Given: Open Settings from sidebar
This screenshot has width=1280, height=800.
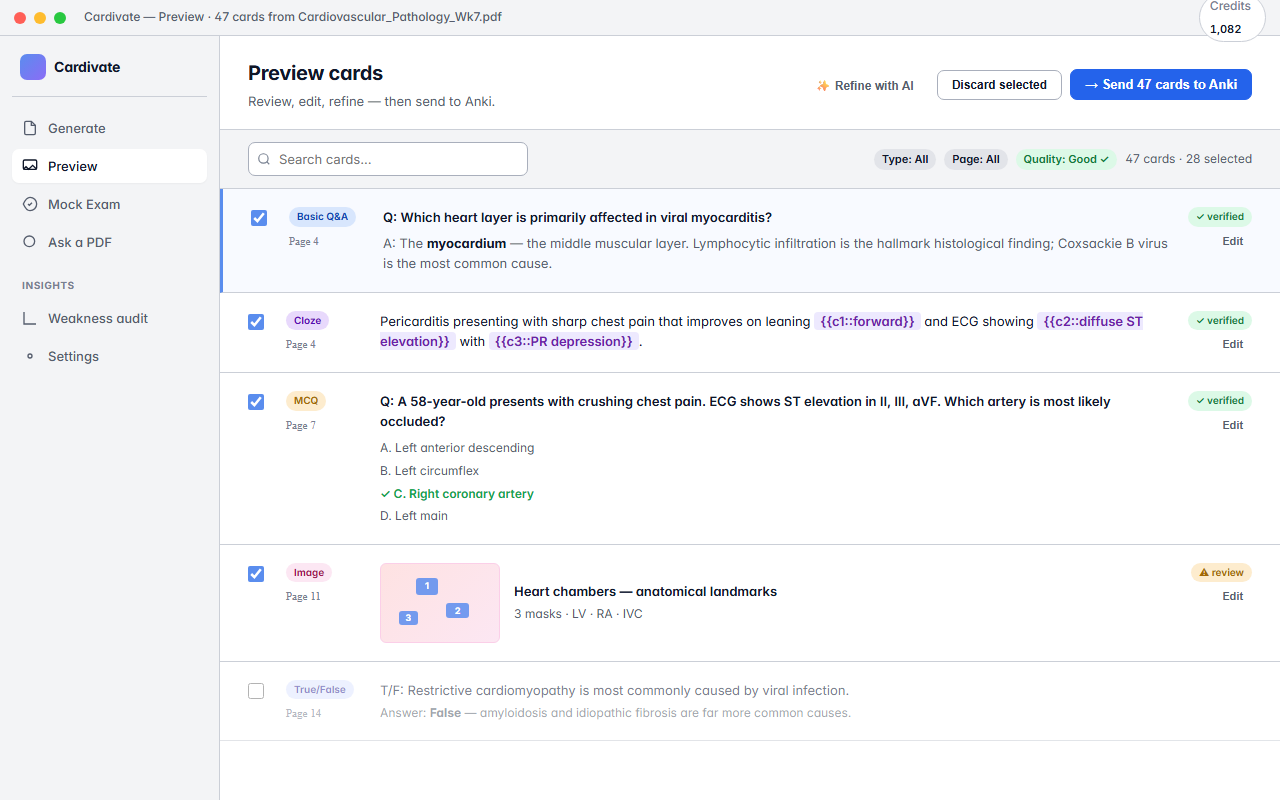Looking at the screenshot, I should (110, 356).
